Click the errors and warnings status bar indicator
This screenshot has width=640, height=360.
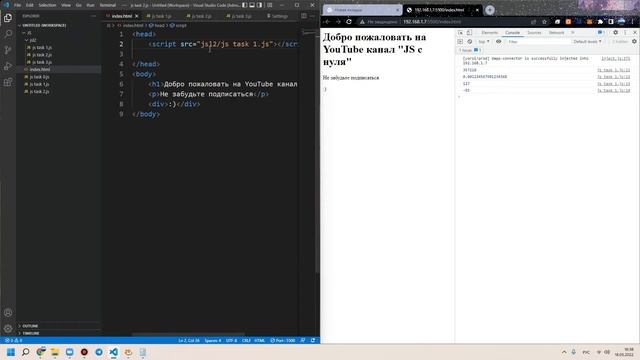pos(14,340)
